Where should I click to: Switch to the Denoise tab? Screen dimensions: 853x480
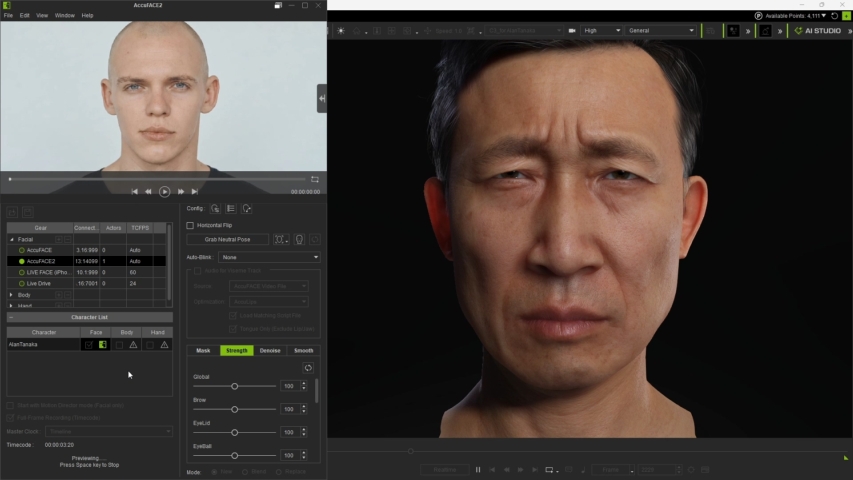coord(270,351)
